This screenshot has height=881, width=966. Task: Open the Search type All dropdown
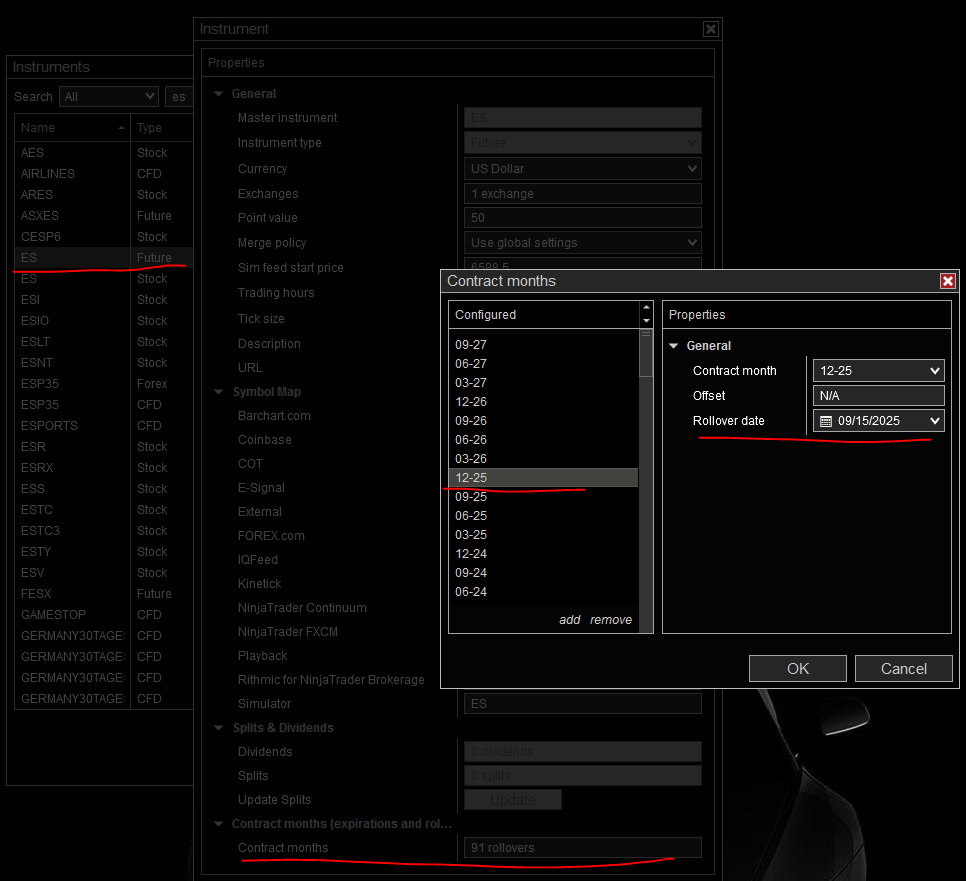pyautogui.click(x=150, y=97)
